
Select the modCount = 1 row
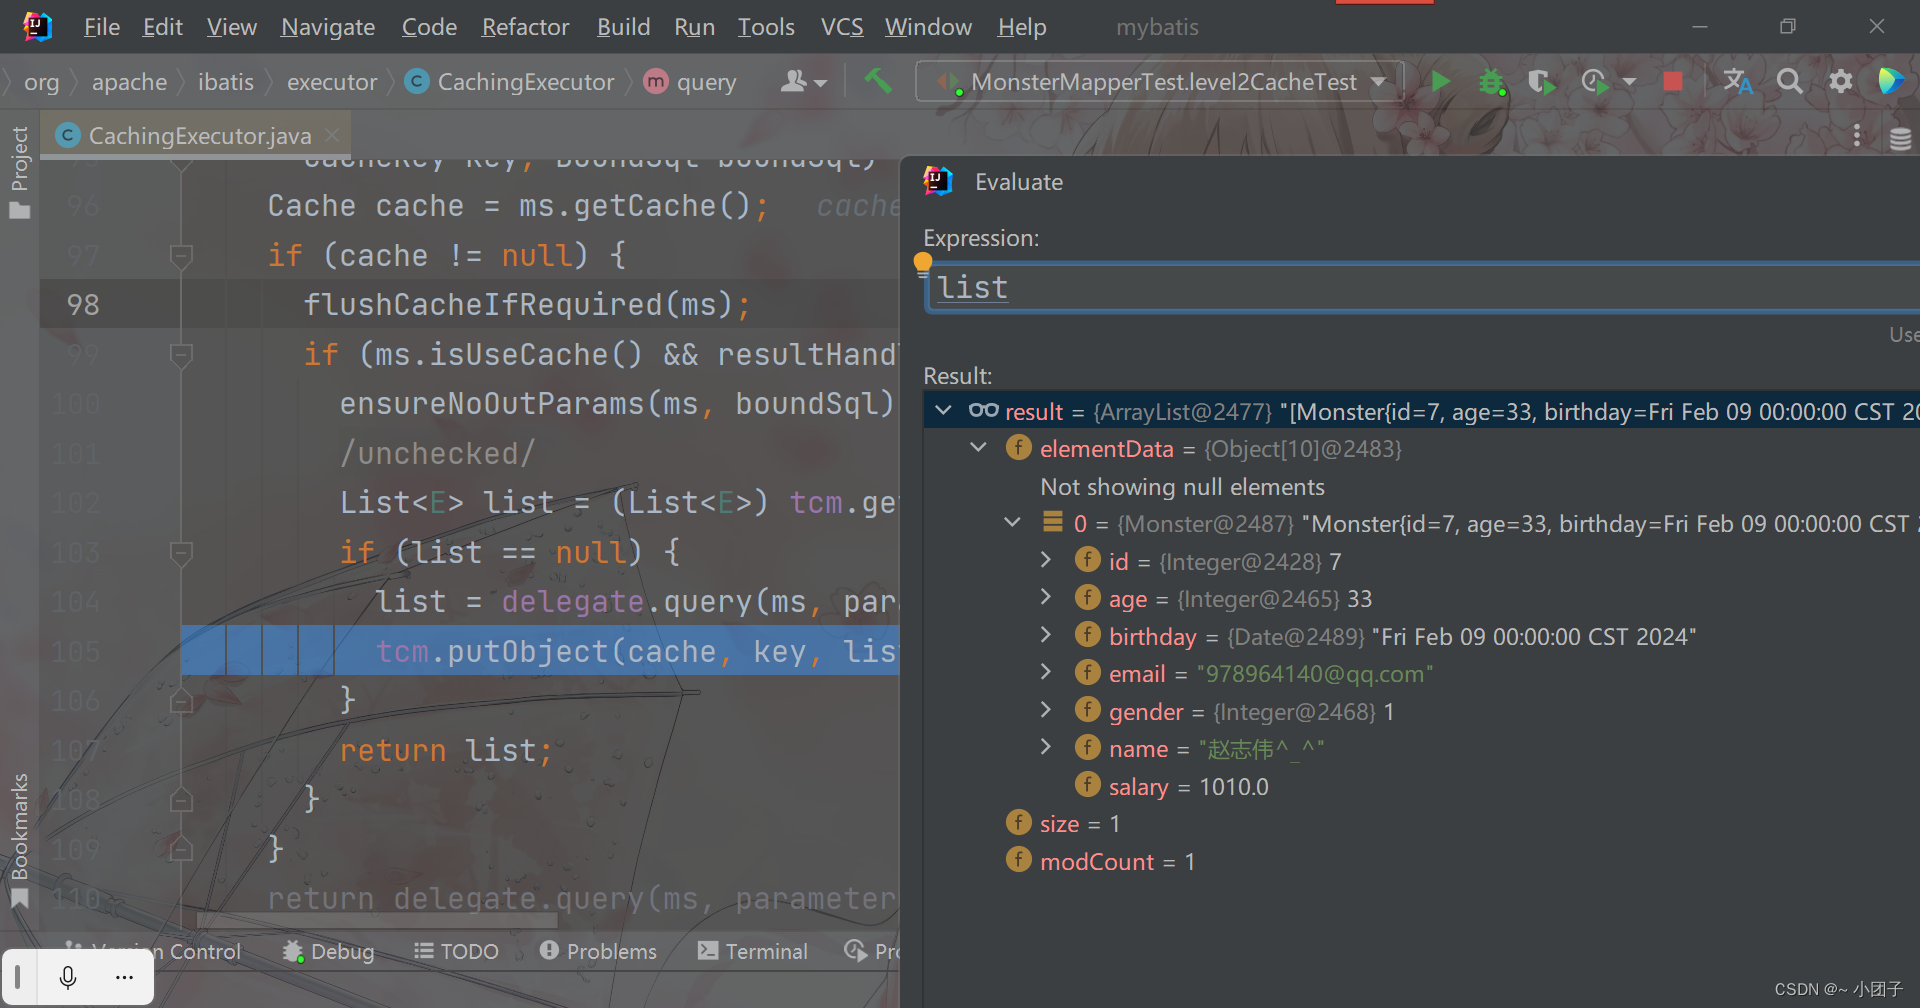[1100, 861]
